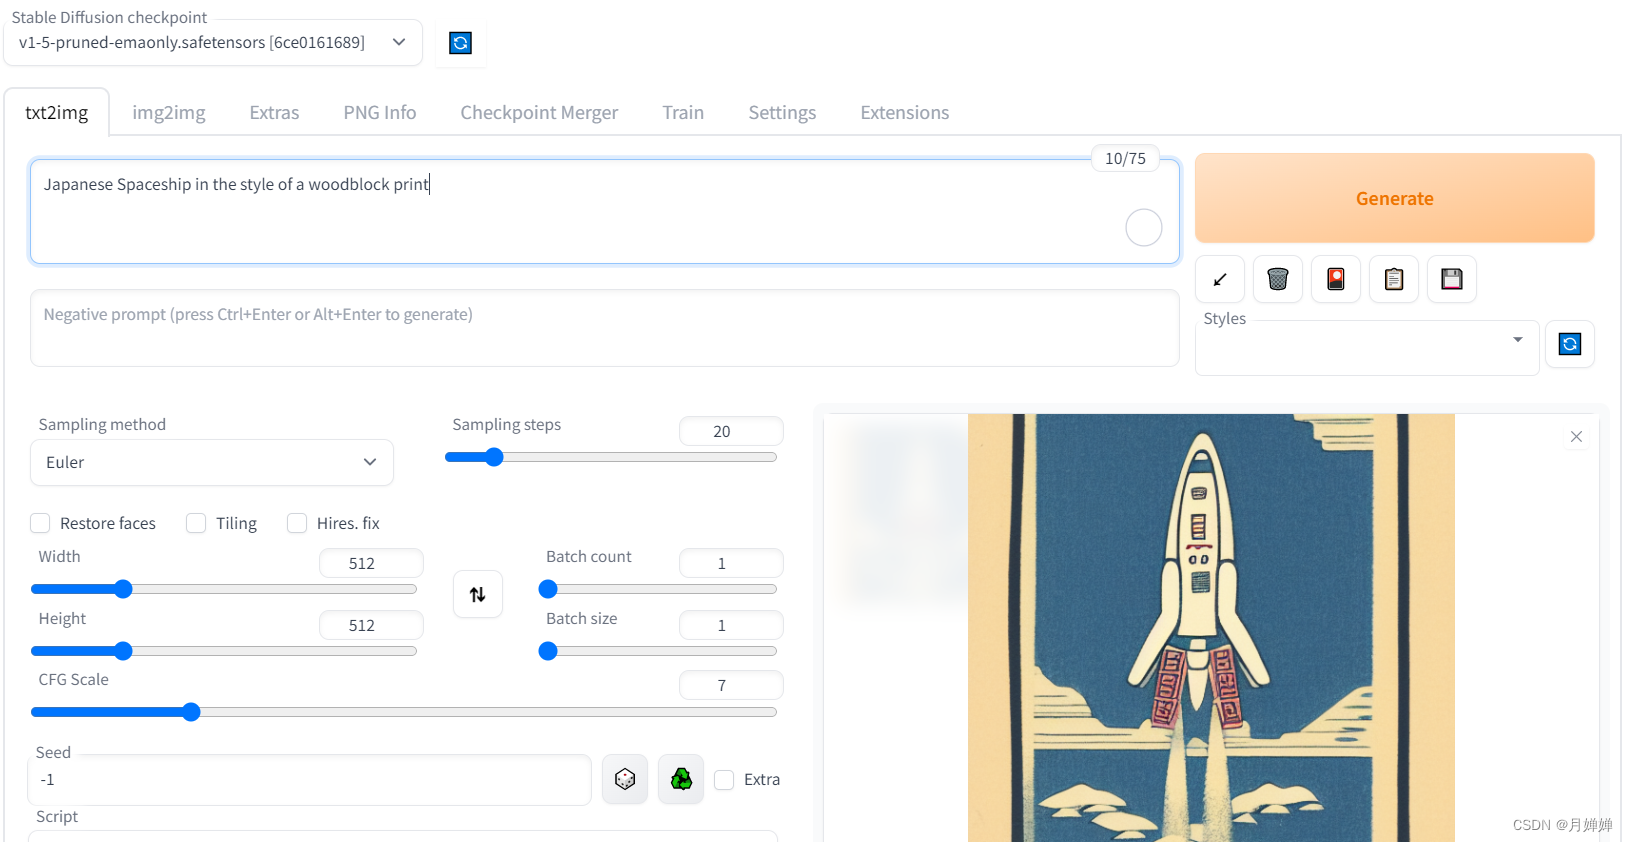1628x842 pixels.
Task: Click into the prompt text box
Action: tap(605, 211)
